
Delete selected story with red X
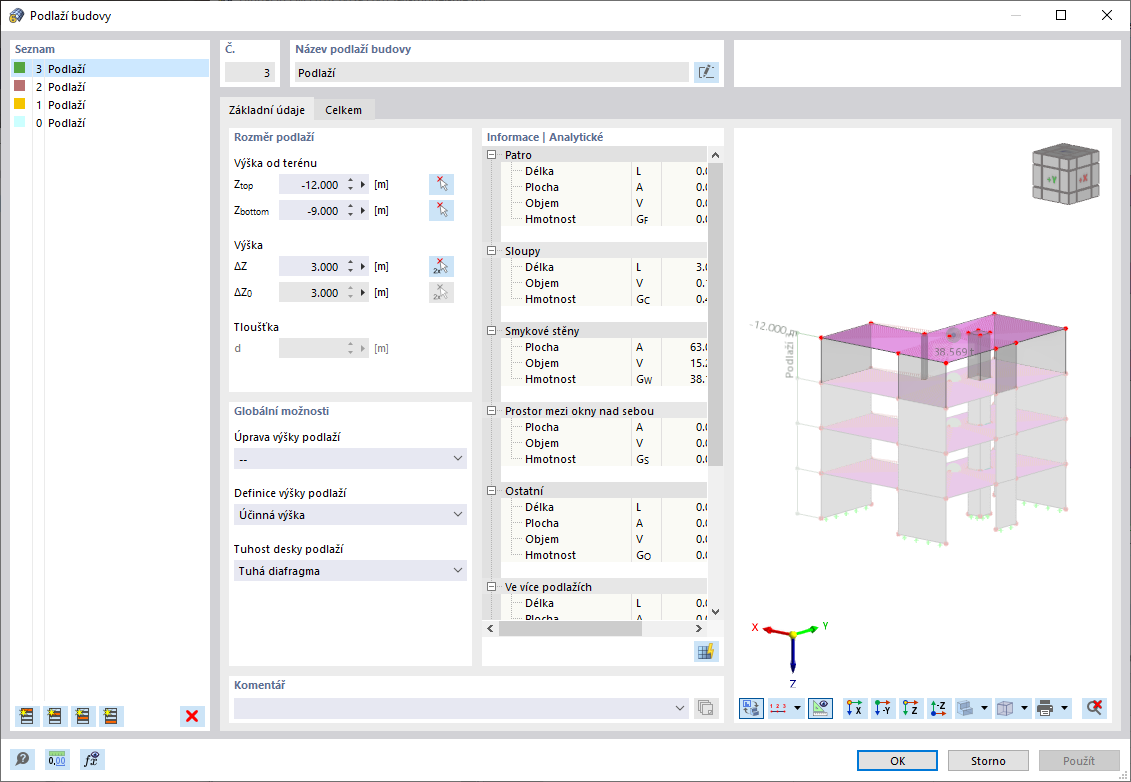(x=192, y=716)
